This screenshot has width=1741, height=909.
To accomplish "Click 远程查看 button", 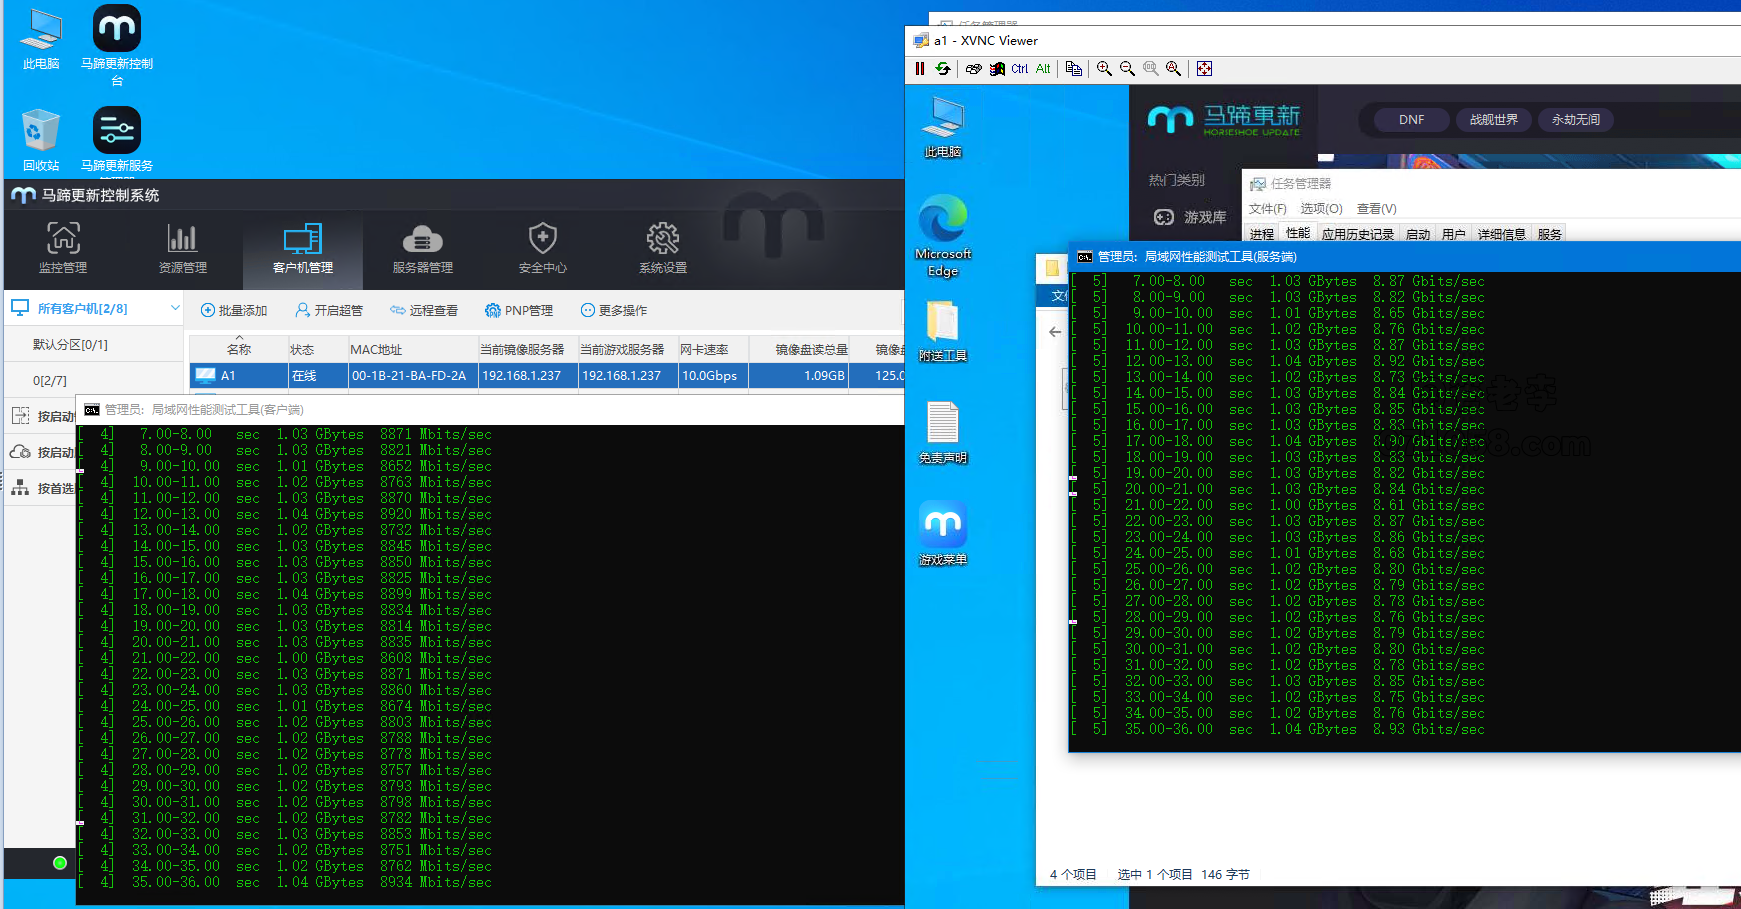I will (424, 311).
